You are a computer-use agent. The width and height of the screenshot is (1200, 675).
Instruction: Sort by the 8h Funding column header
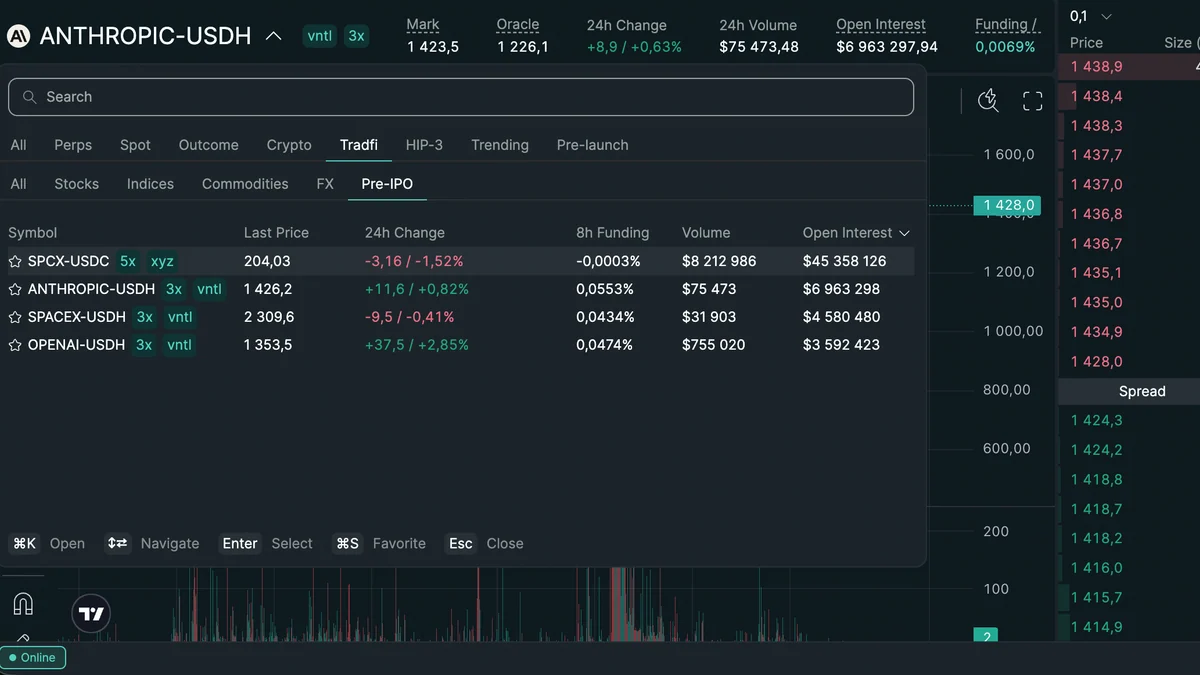(x=613, y=233)
